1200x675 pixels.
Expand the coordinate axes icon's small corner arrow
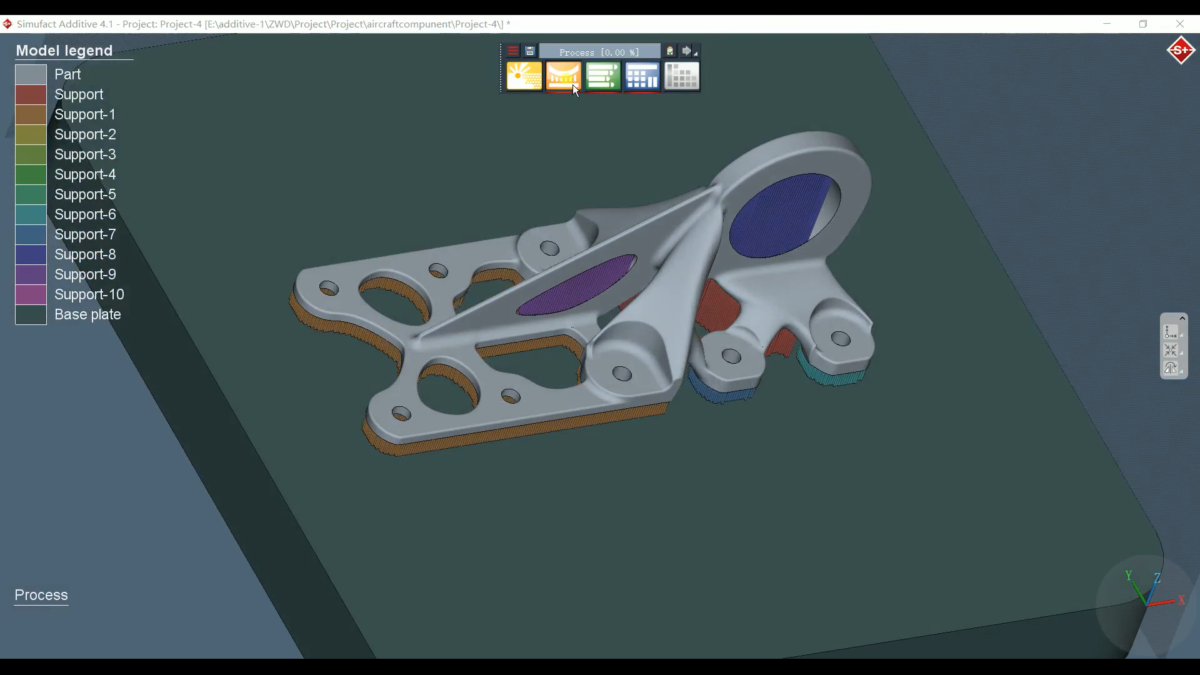[x=1182, y=338]
